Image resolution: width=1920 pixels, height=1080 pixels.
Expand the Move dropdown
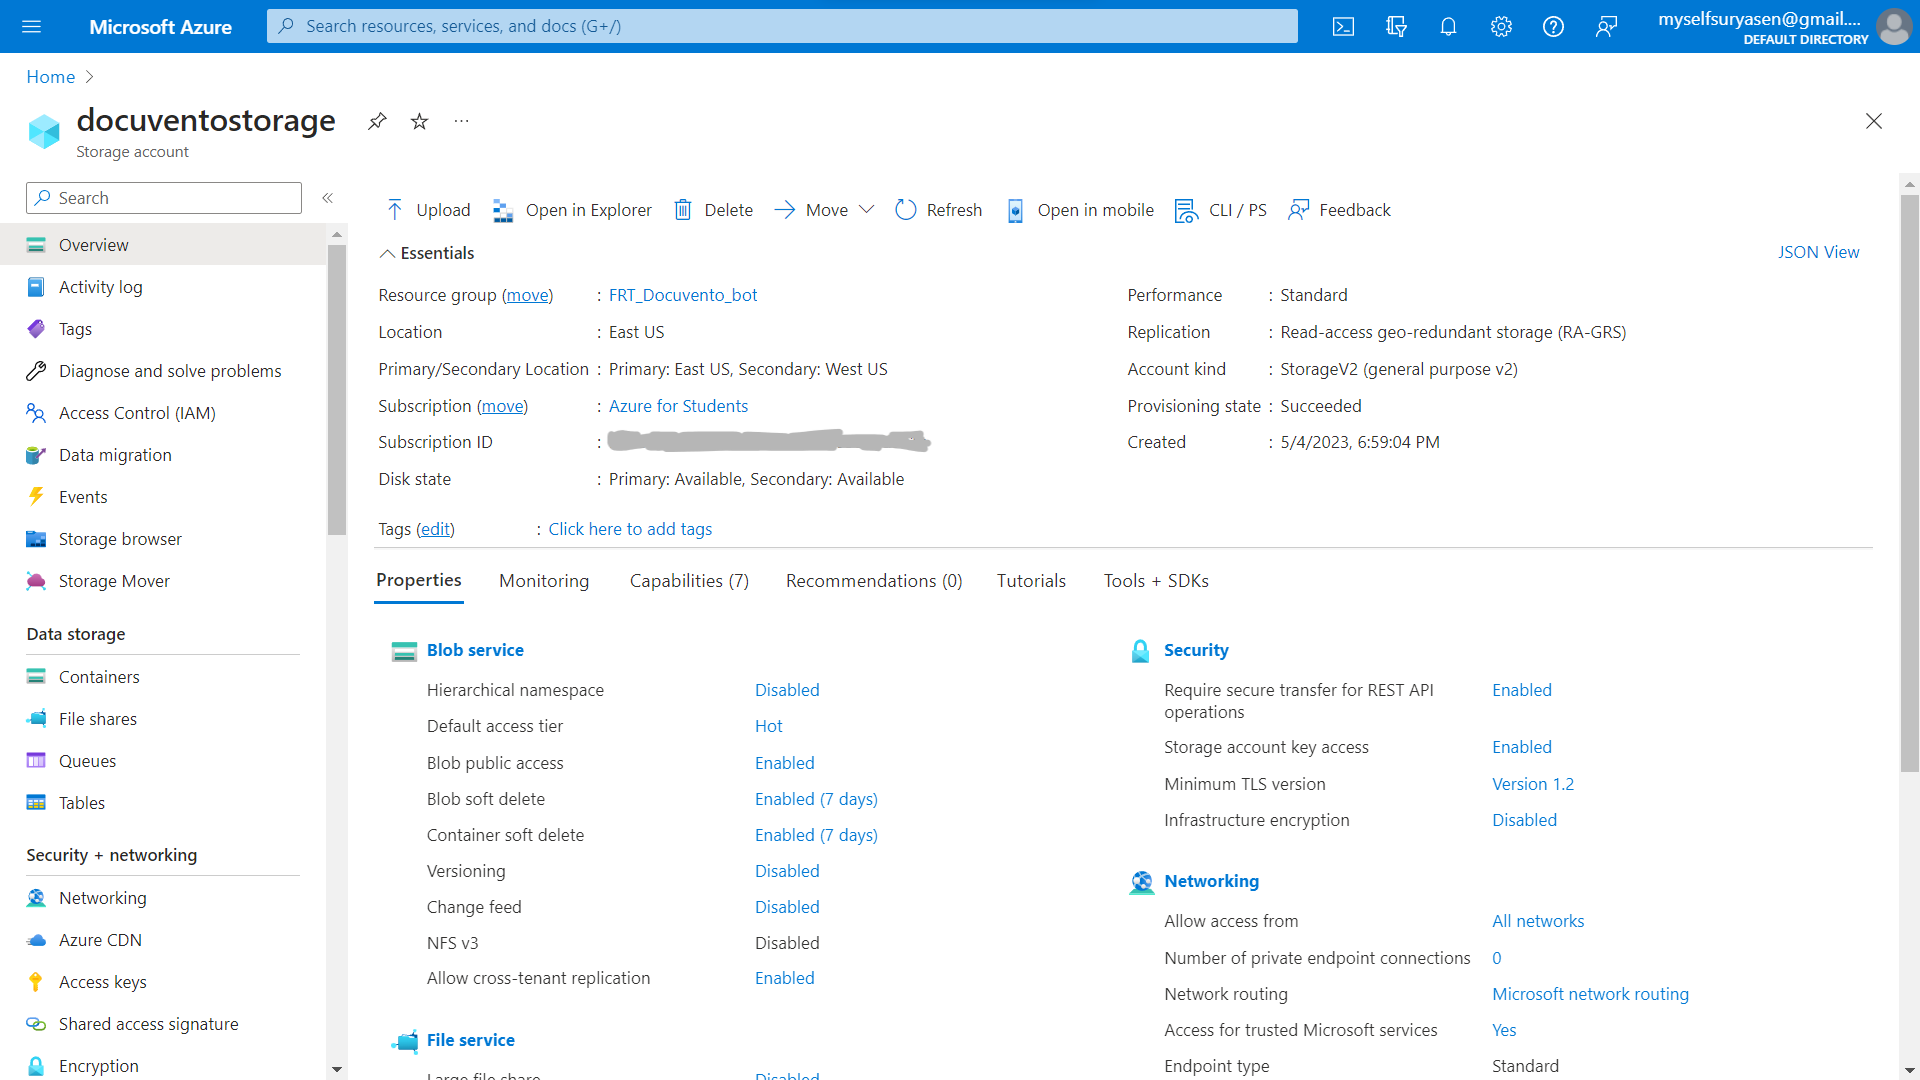coord(868,210)
